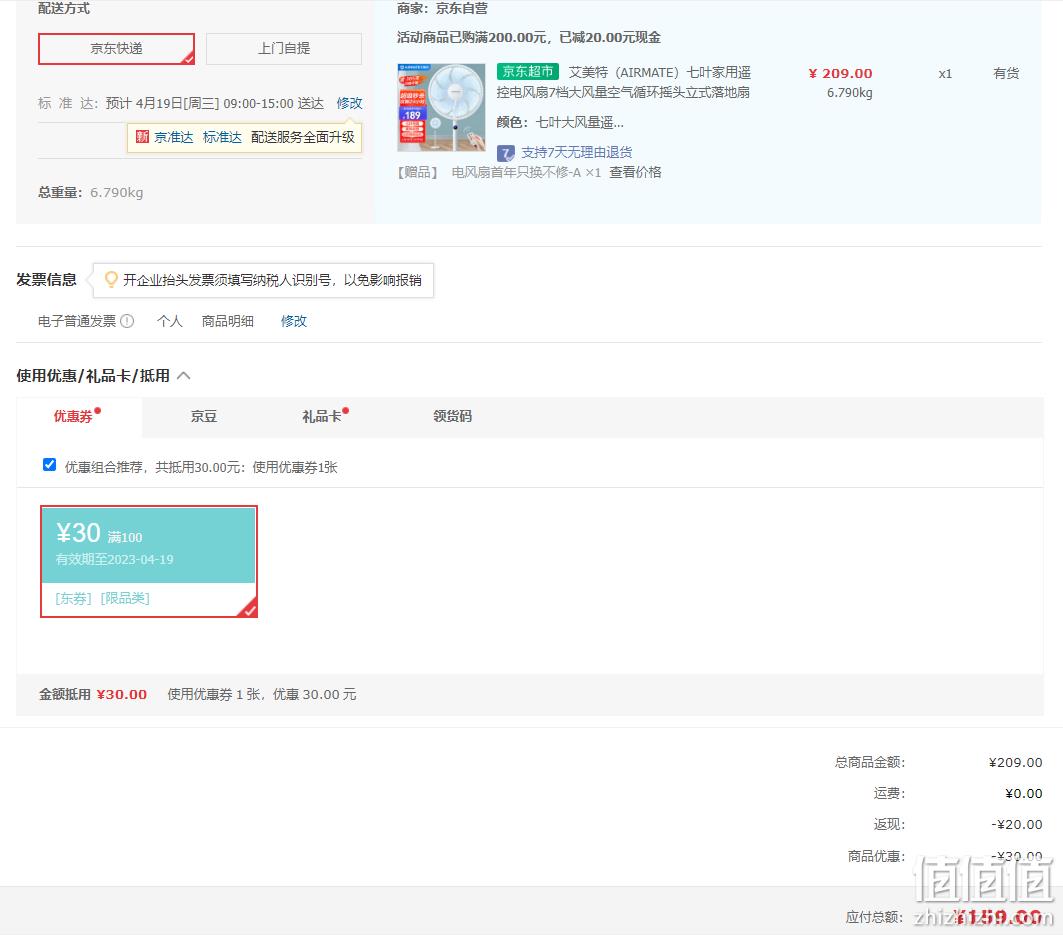The height and width of the screenshot is (935, 1063).
Task: Switch to the 优惠券 tab
Action: click(73, 416)
